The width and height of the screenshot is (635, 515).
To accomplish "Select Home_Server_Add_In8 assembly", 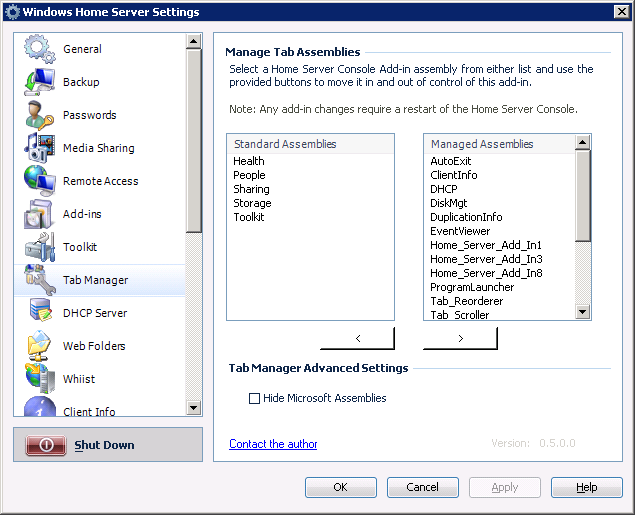I will coord(486,273).
